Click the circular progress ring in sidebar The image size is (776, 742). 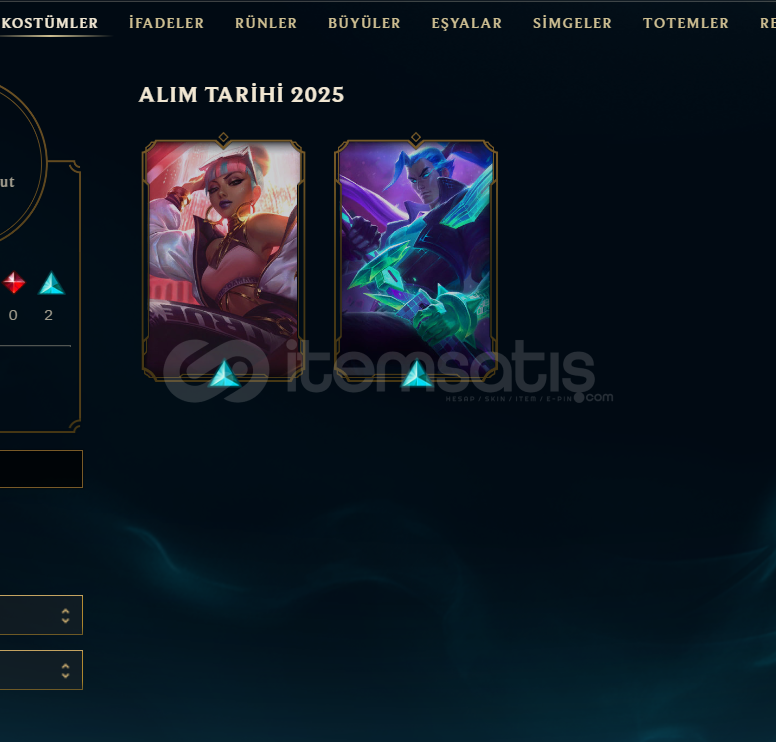pyautogui.click(x=20, y=163)
